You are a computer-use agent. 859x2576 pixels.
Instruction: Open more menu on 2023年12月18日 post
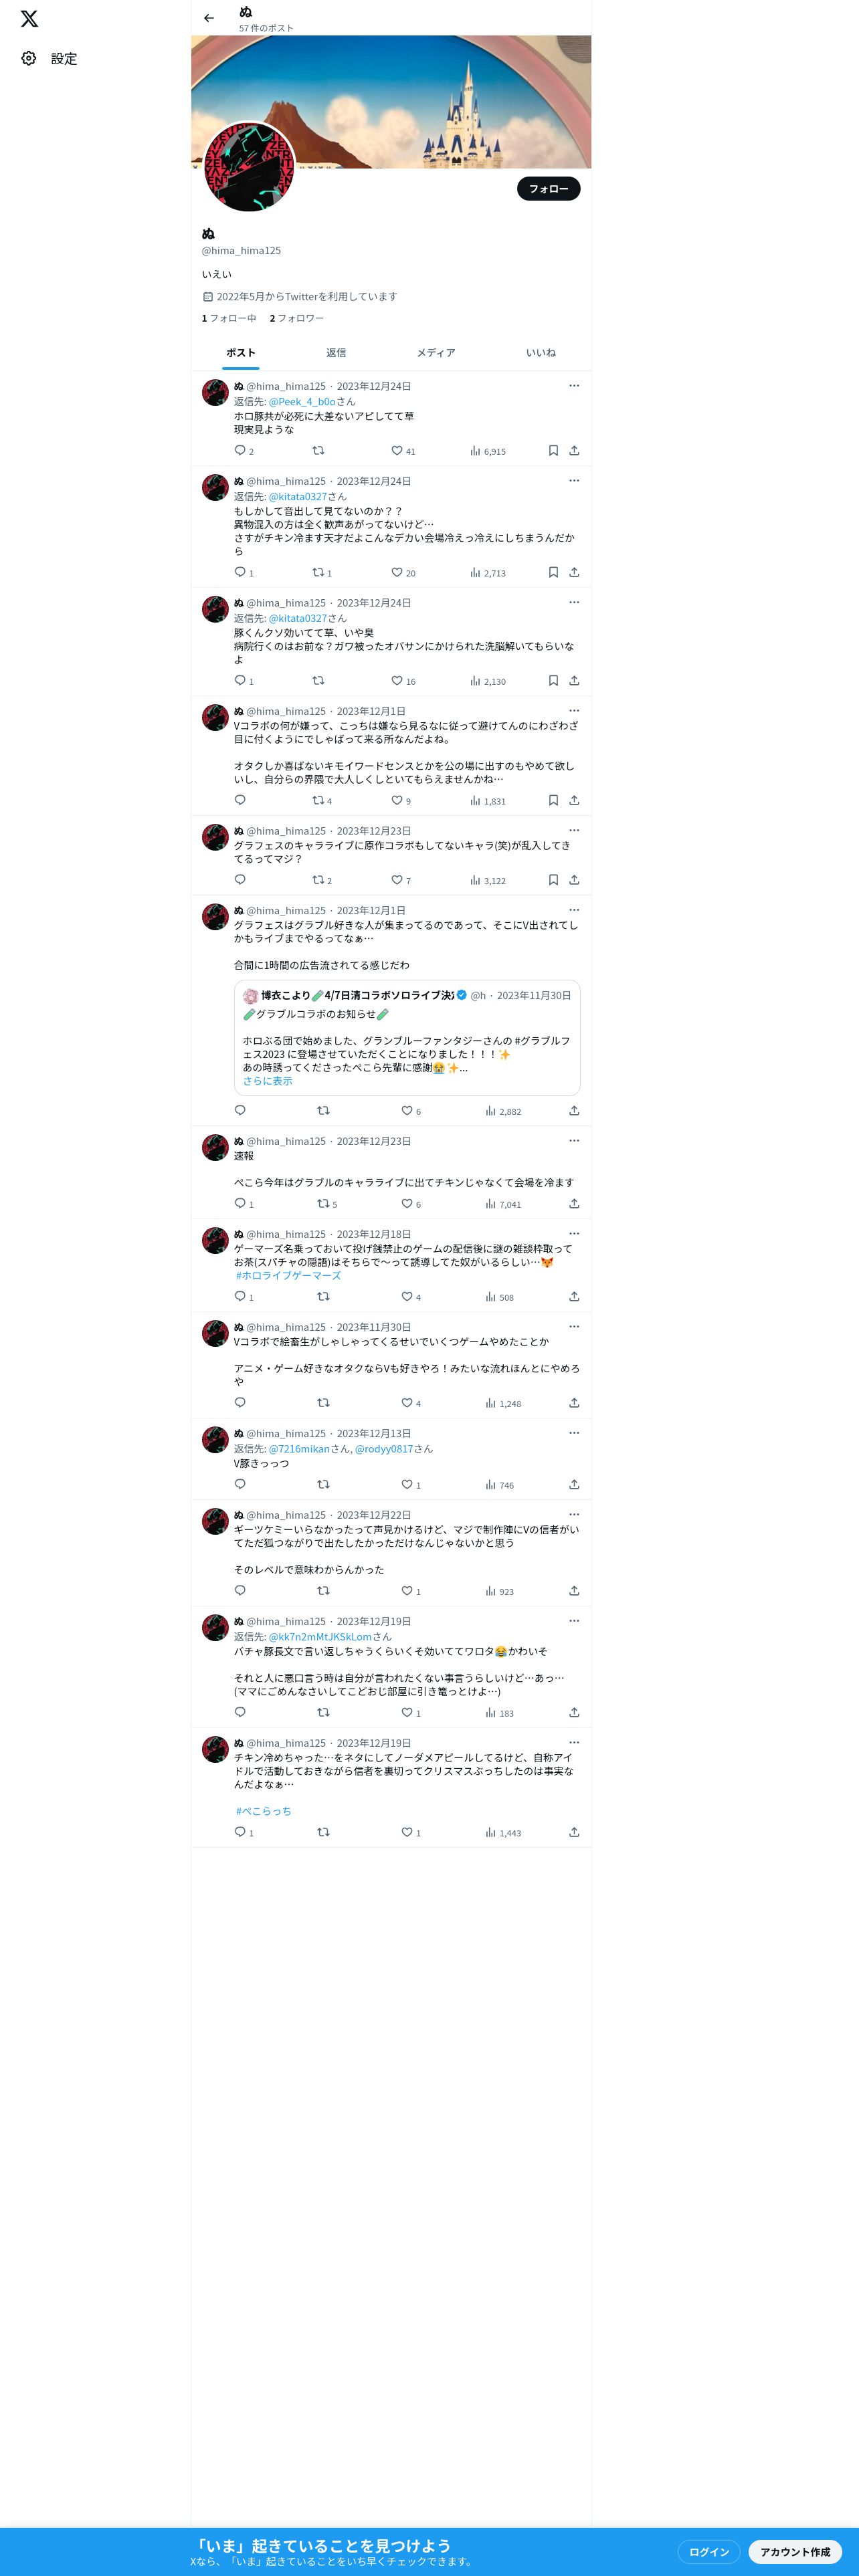(574, 1234)
